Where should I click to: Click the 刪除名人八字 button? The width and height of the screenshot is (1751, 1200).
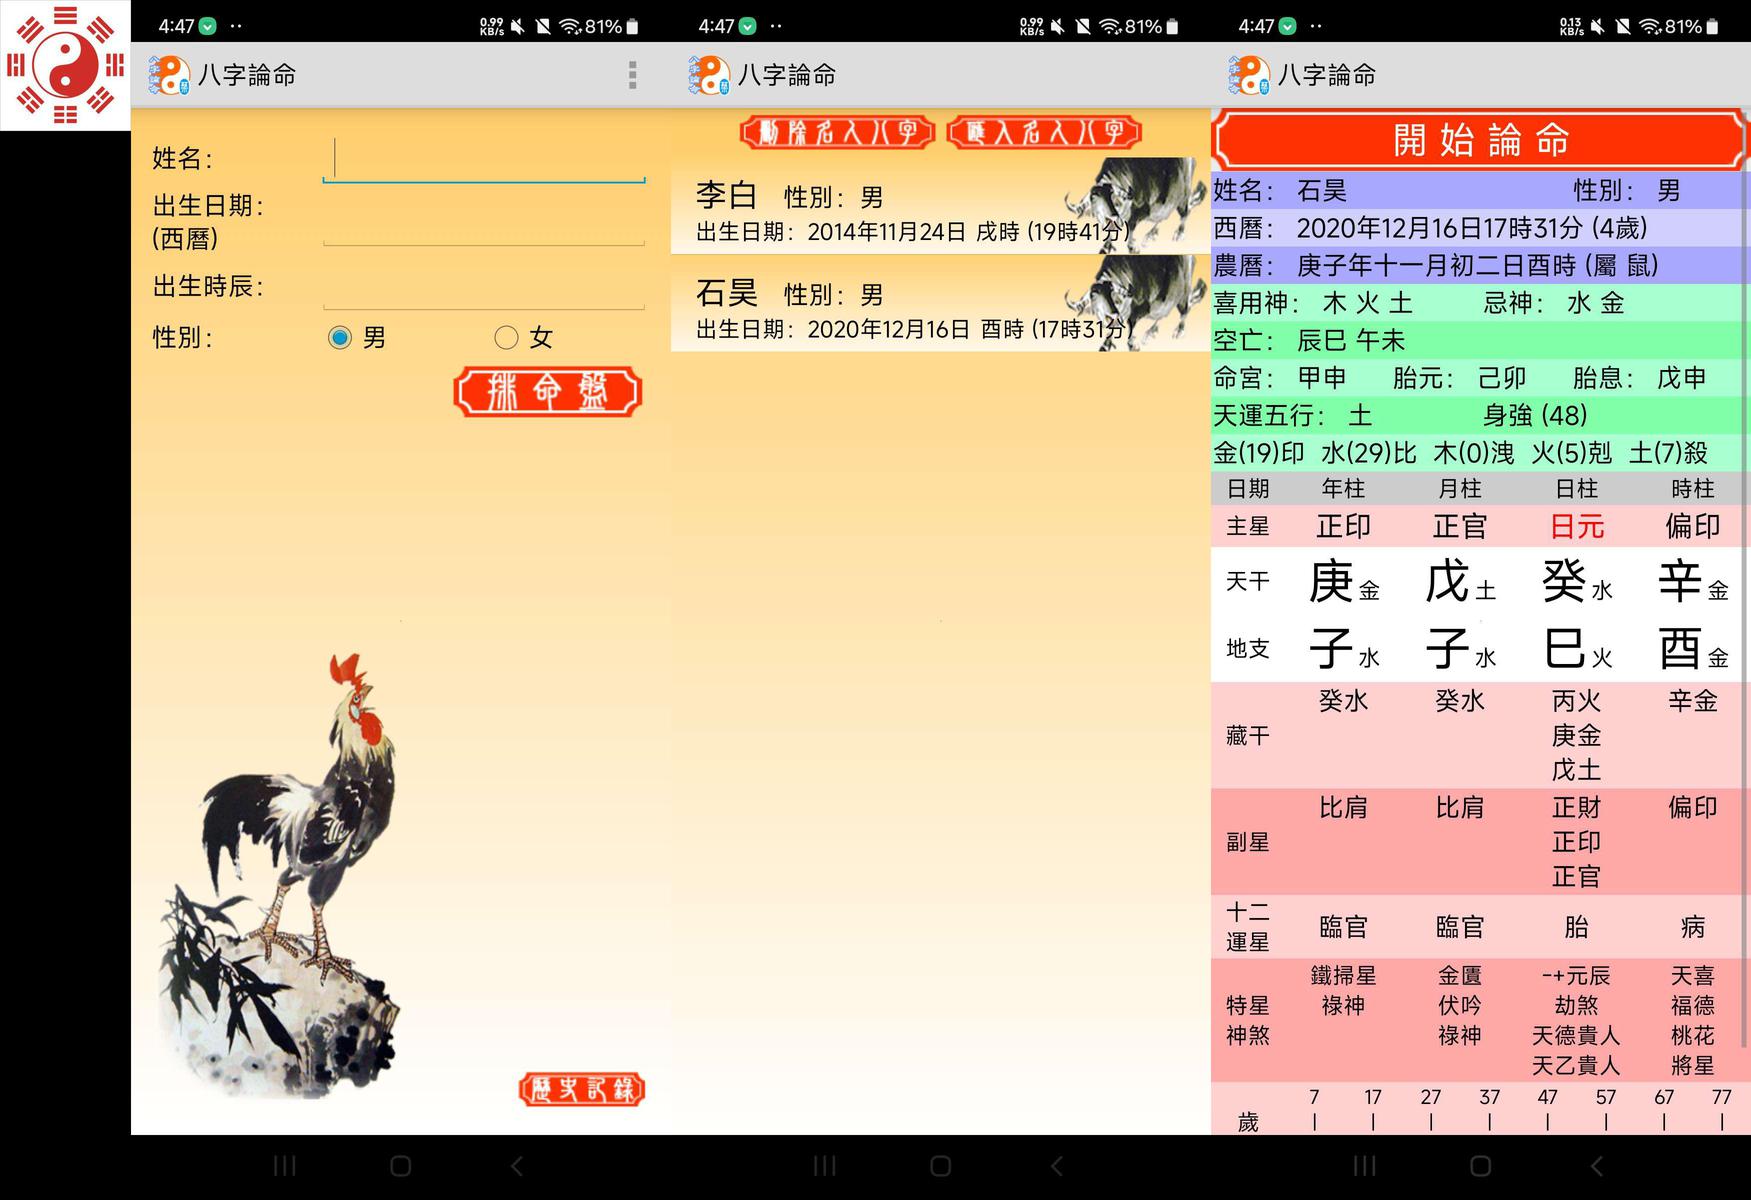837,132
